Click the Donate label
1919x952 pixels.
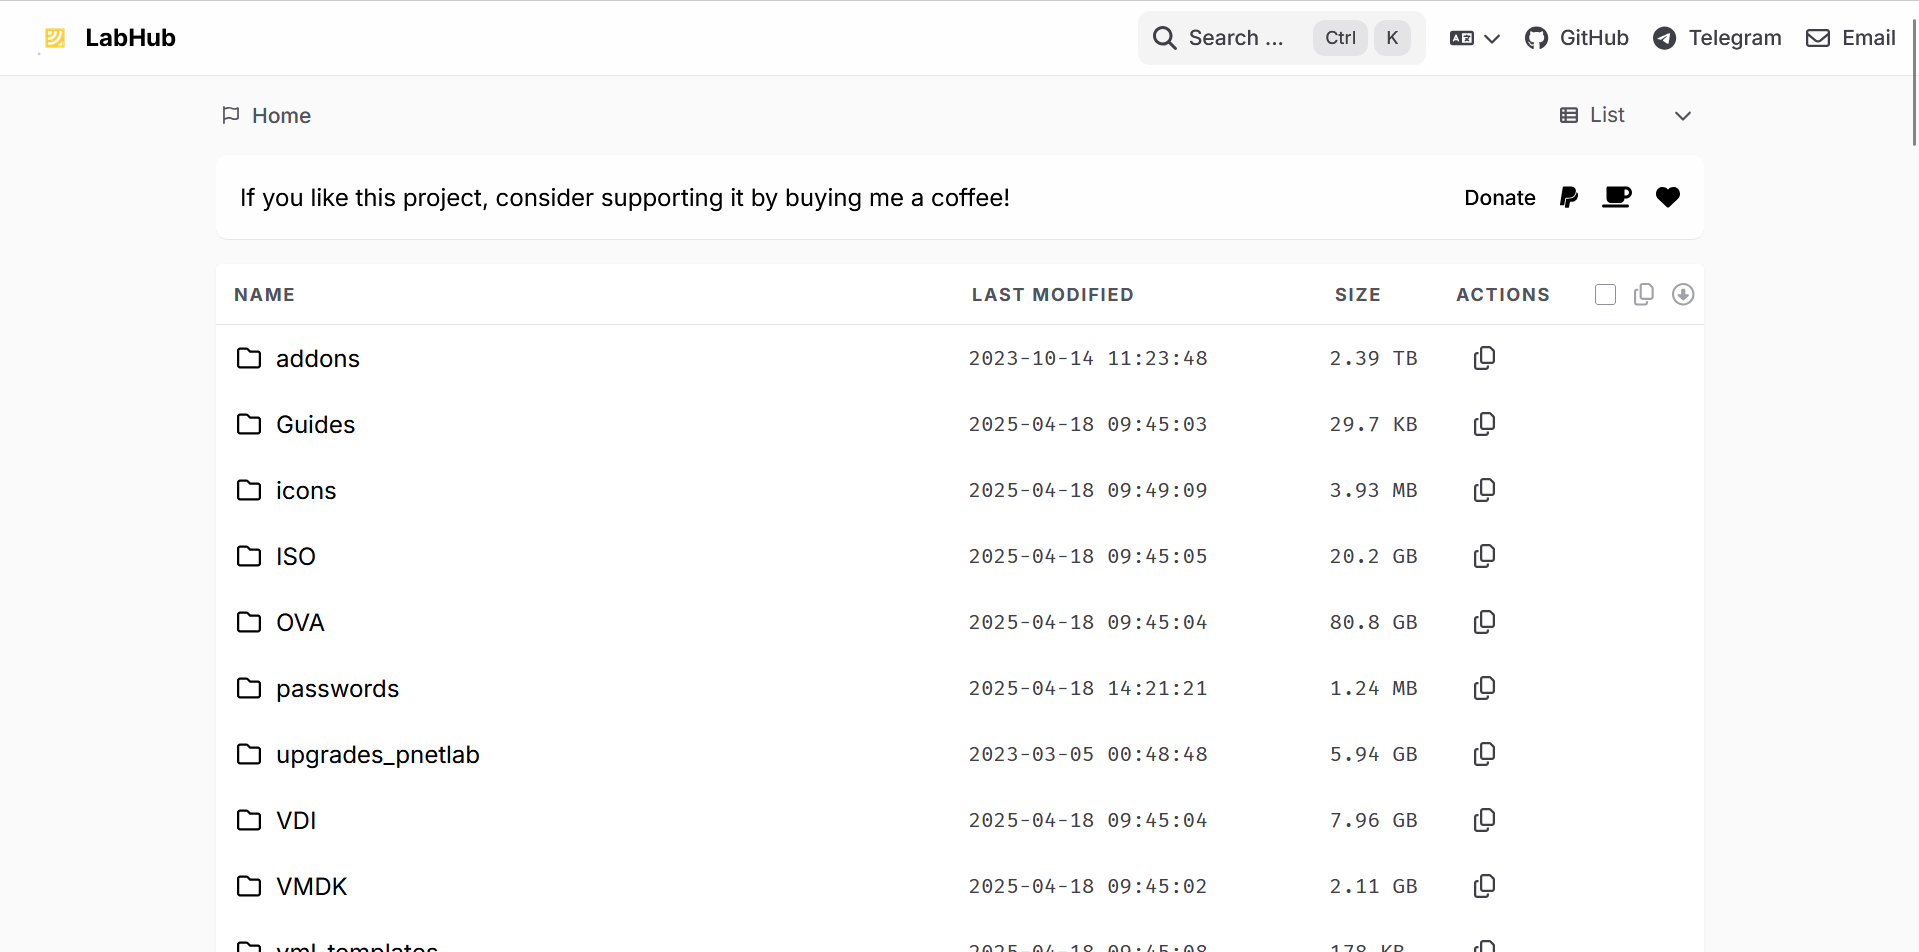point(1499,198)
